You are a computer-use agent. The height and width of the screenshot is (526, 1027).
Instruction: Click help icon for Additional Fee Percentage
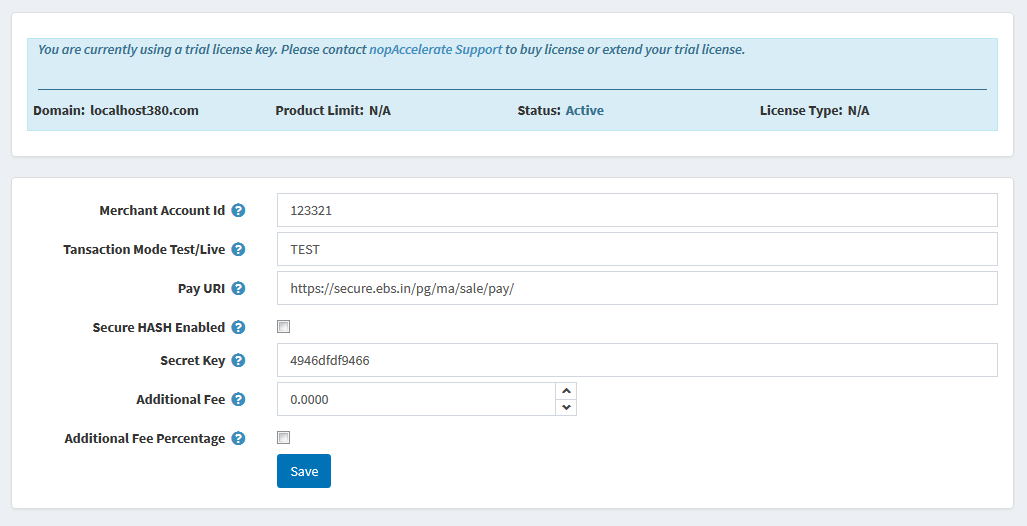point(238,438)
